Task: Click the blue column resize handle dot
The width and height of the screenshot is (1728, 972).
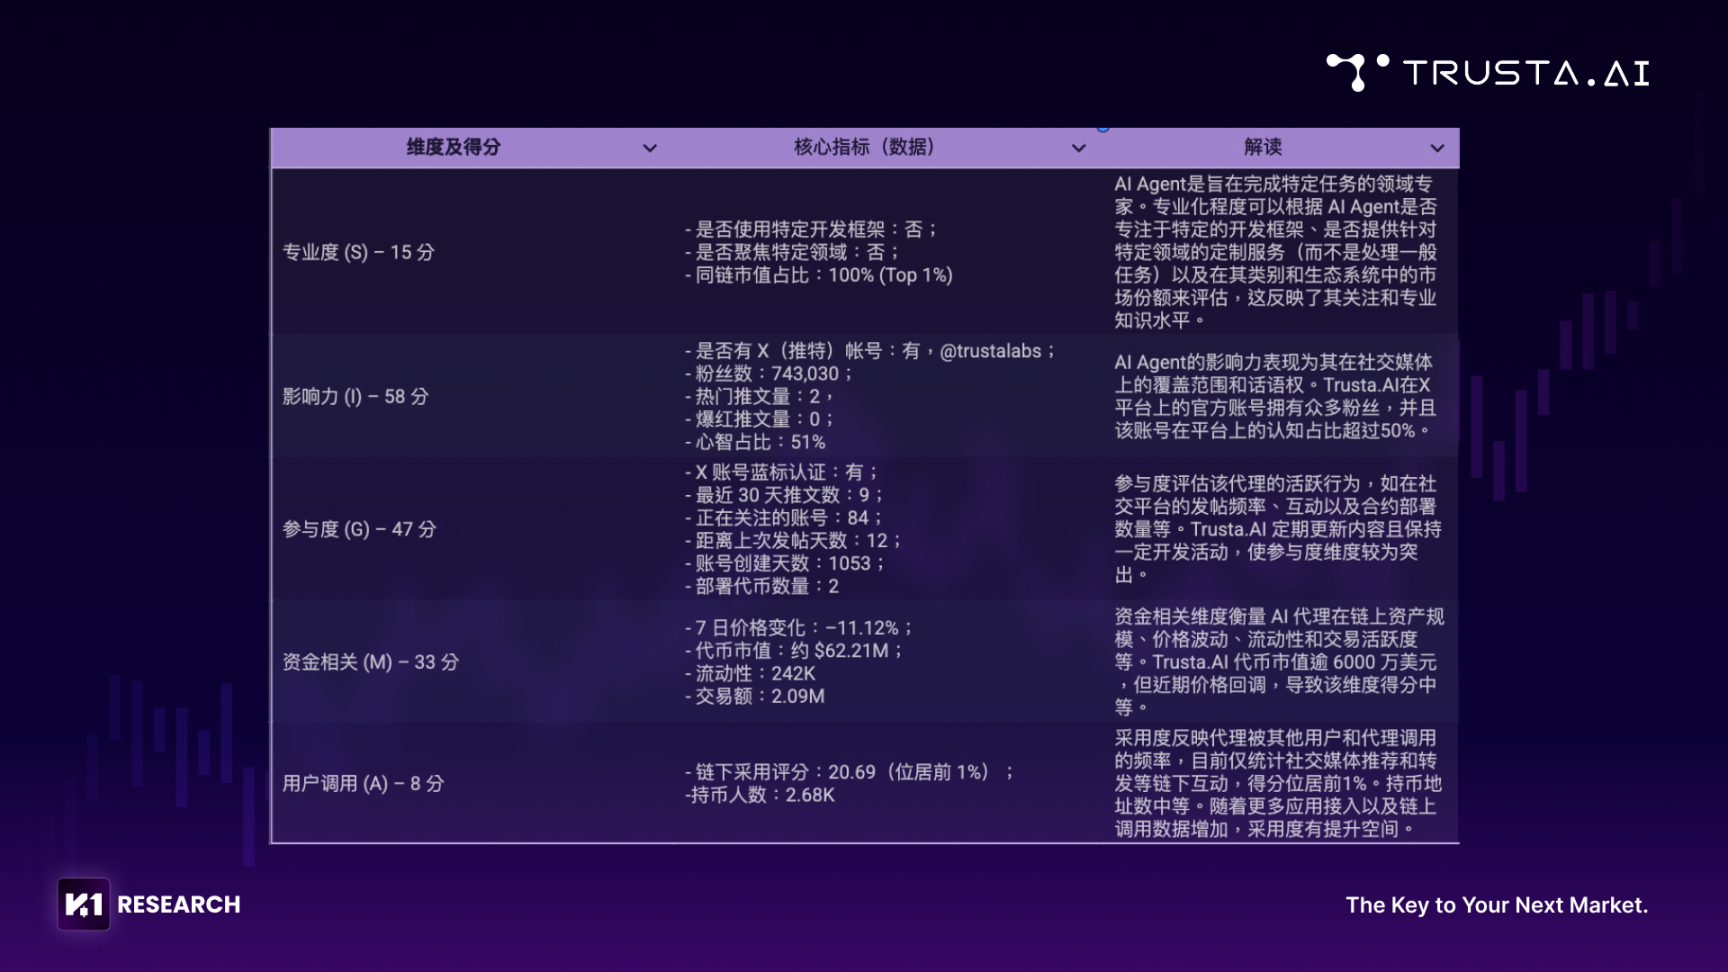Action: pos(1103,128)
